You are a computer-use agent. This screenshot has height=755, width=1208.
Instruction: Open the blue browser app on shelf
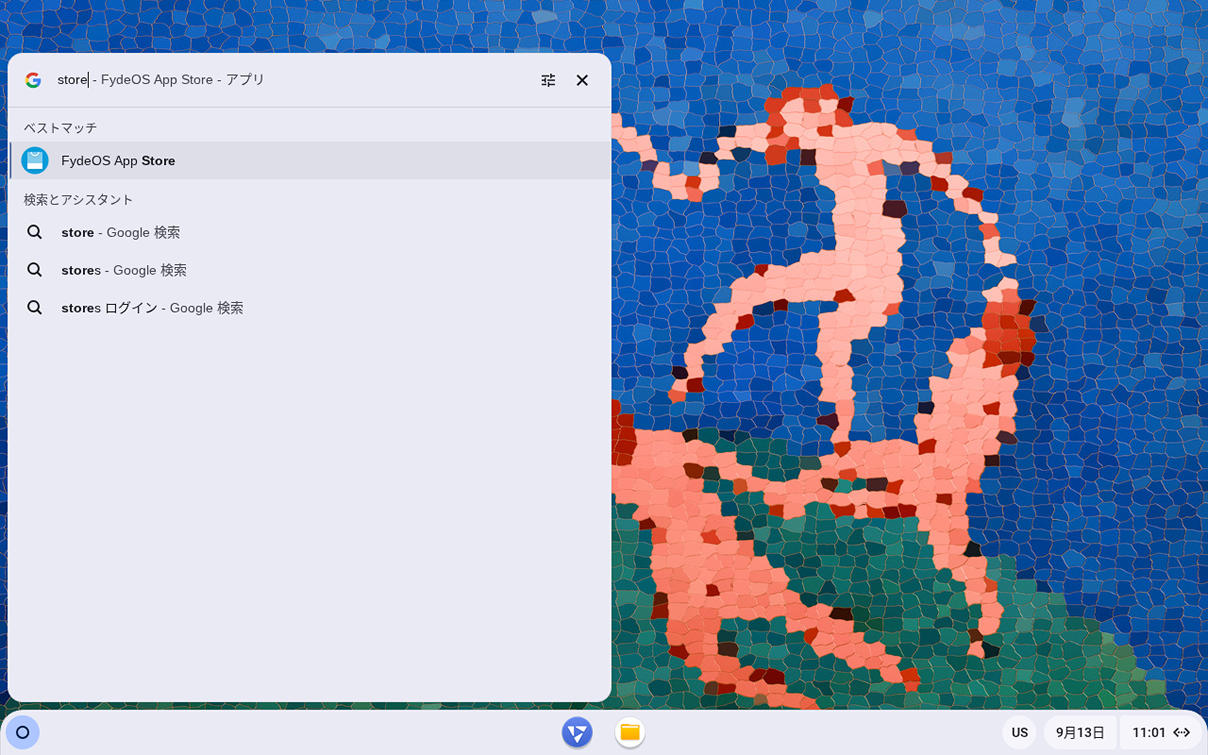point(577,732)
